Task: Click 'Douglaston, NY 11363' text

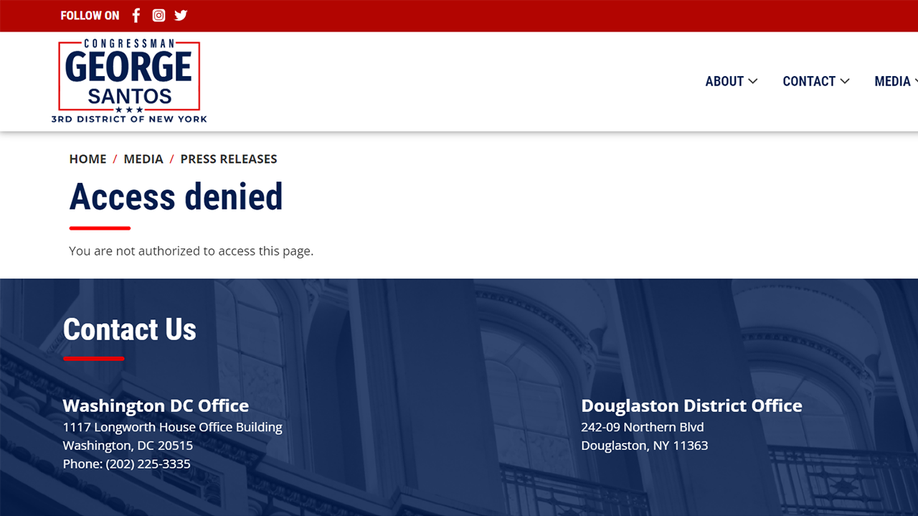Action: [645, 446]
